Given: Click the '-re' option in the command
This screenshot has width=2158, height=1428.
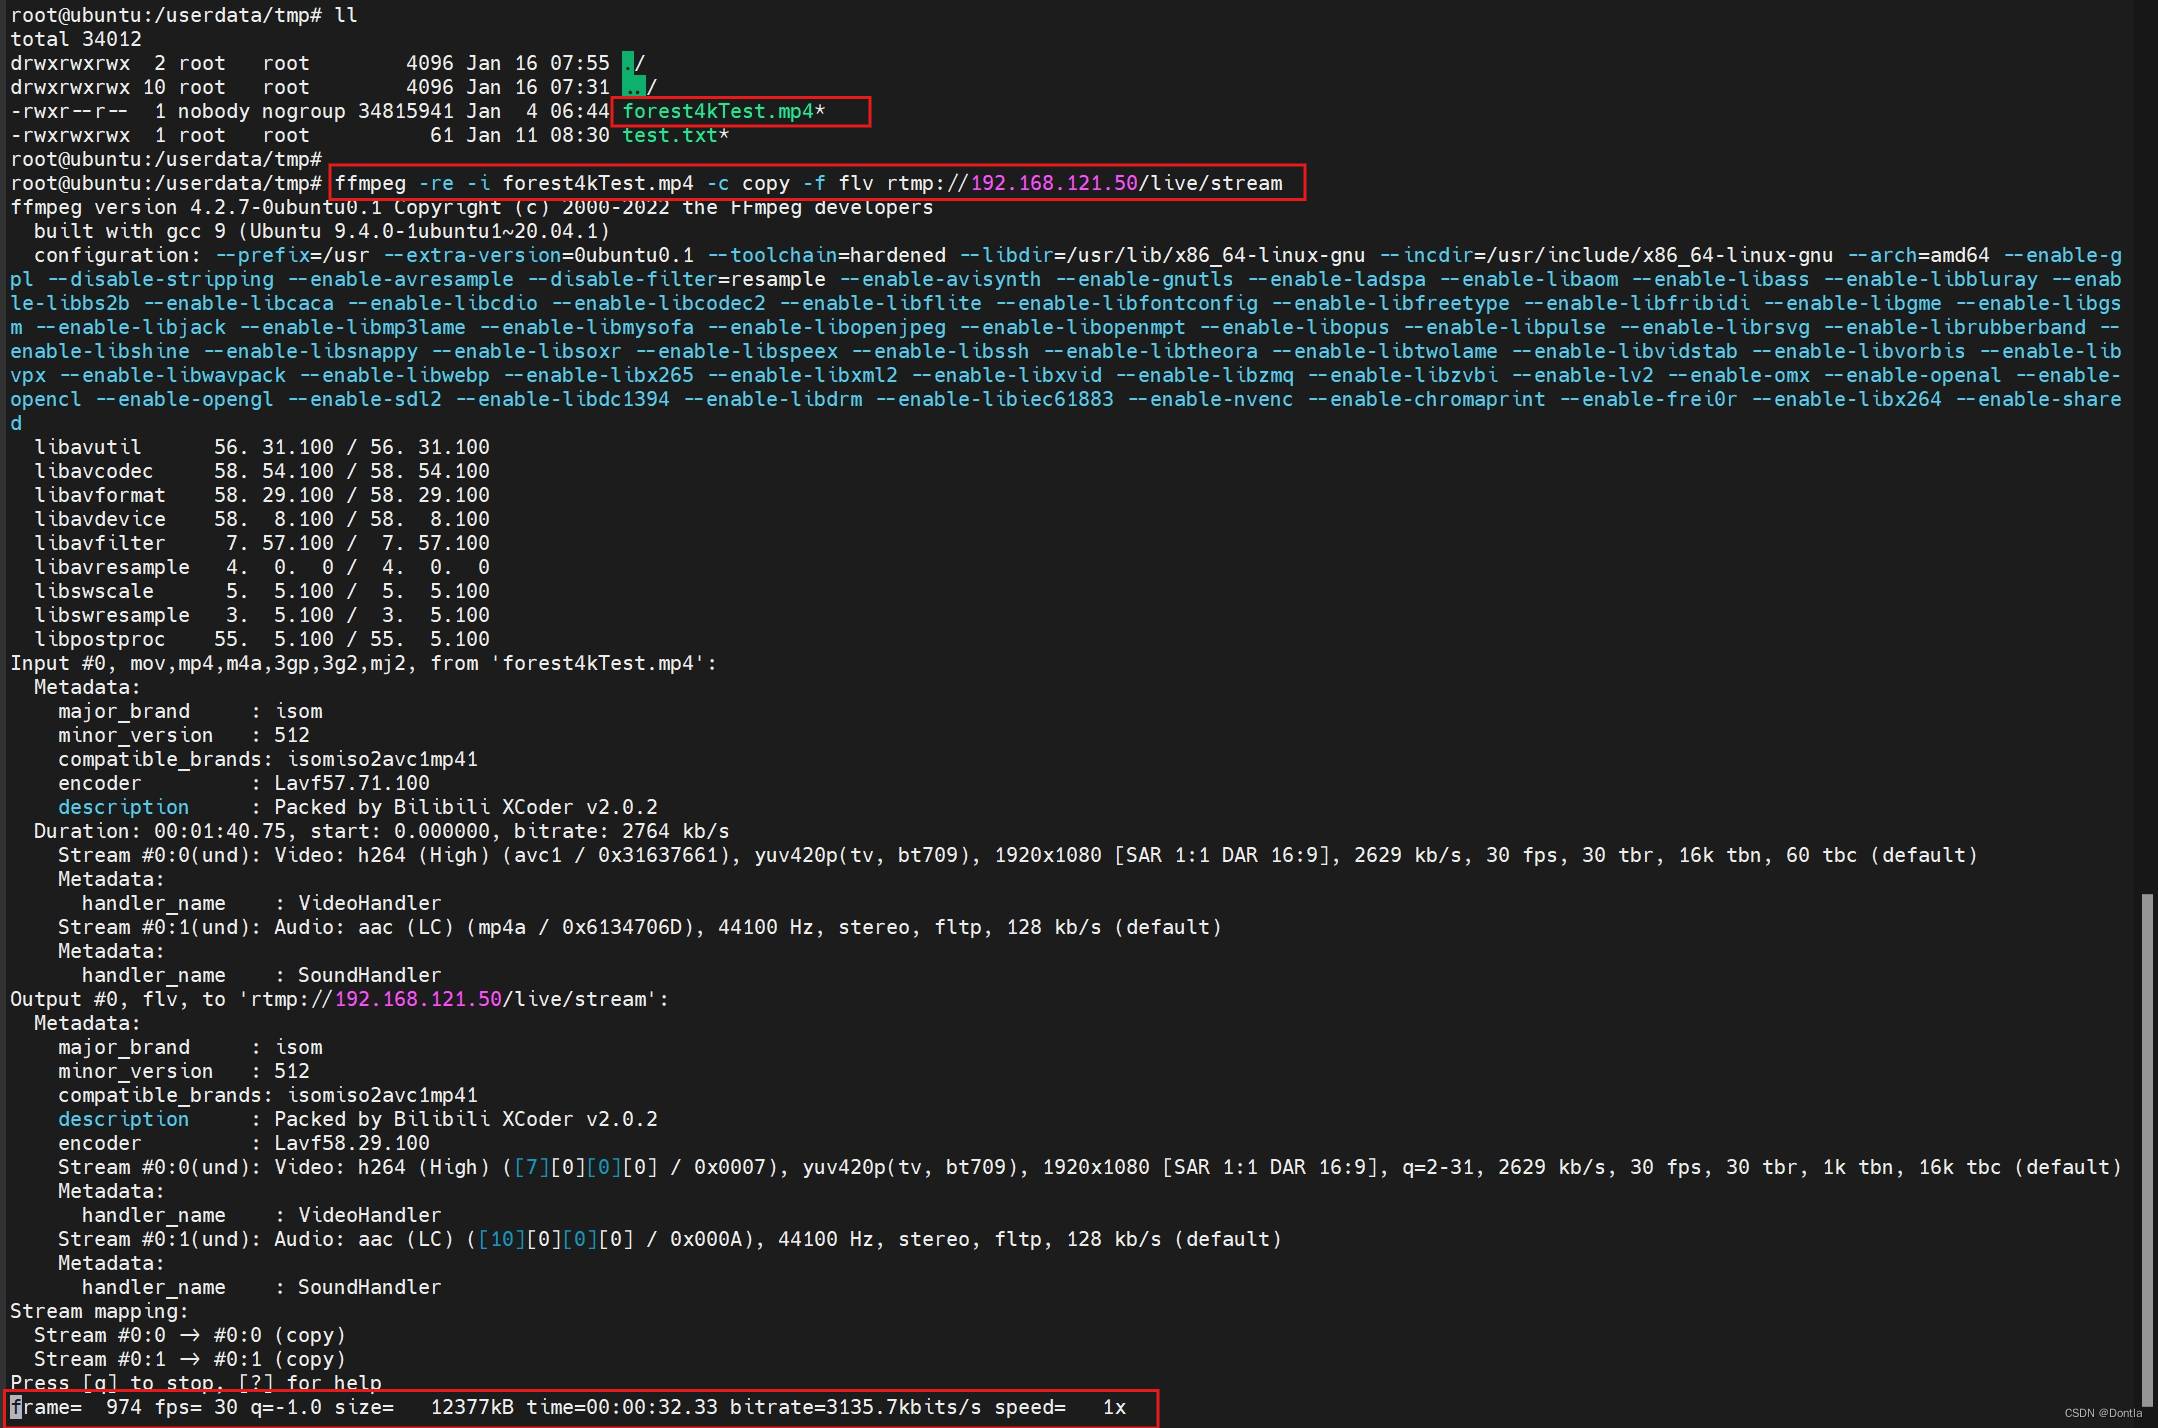Looking at the screenshot, I should coord(436,183).
